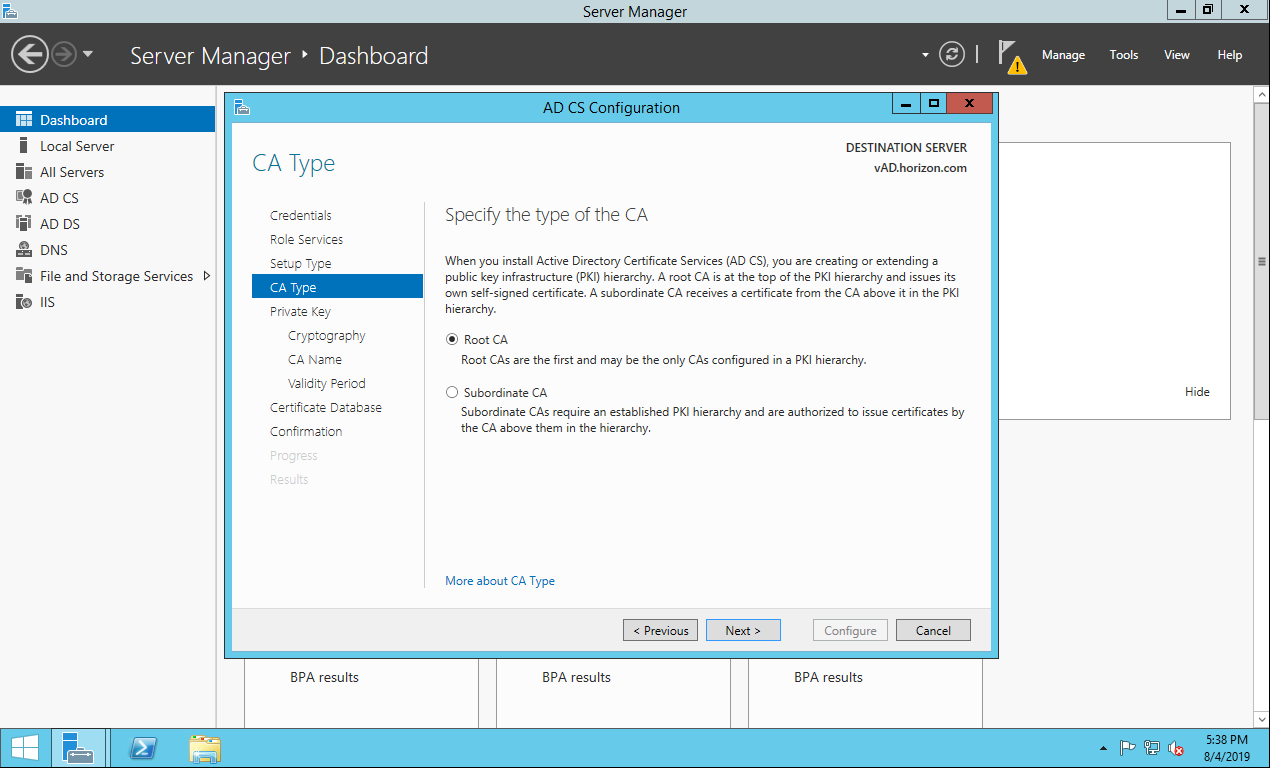Click the Windows Start button
The width and height of the screenshot is (1270, 768).
[25, 748]
